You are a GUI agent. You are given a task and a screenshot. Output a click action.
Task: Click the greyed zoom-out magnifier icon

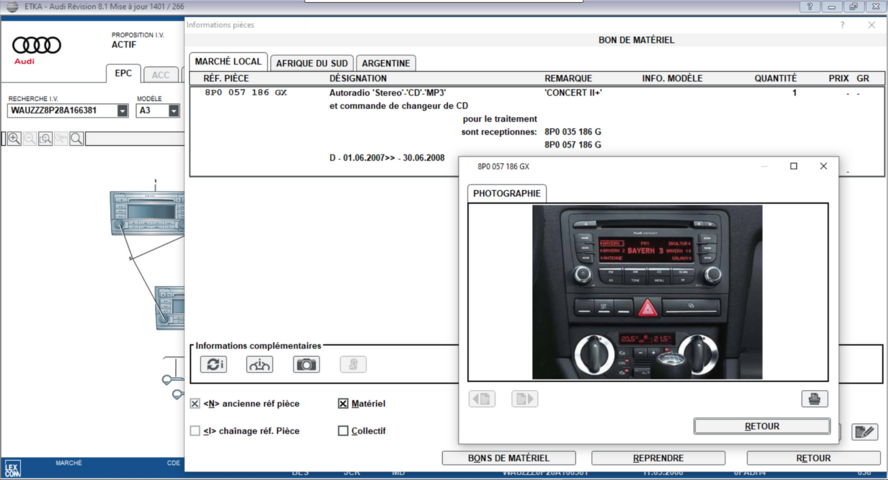pos(30,138)
